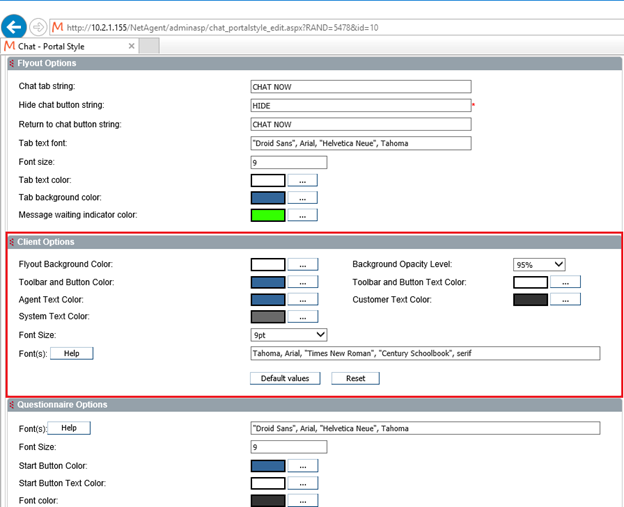The image size is (624, 507).
Task: Open Help for Questionnaire Options fonts
Action: coord(68,428)
